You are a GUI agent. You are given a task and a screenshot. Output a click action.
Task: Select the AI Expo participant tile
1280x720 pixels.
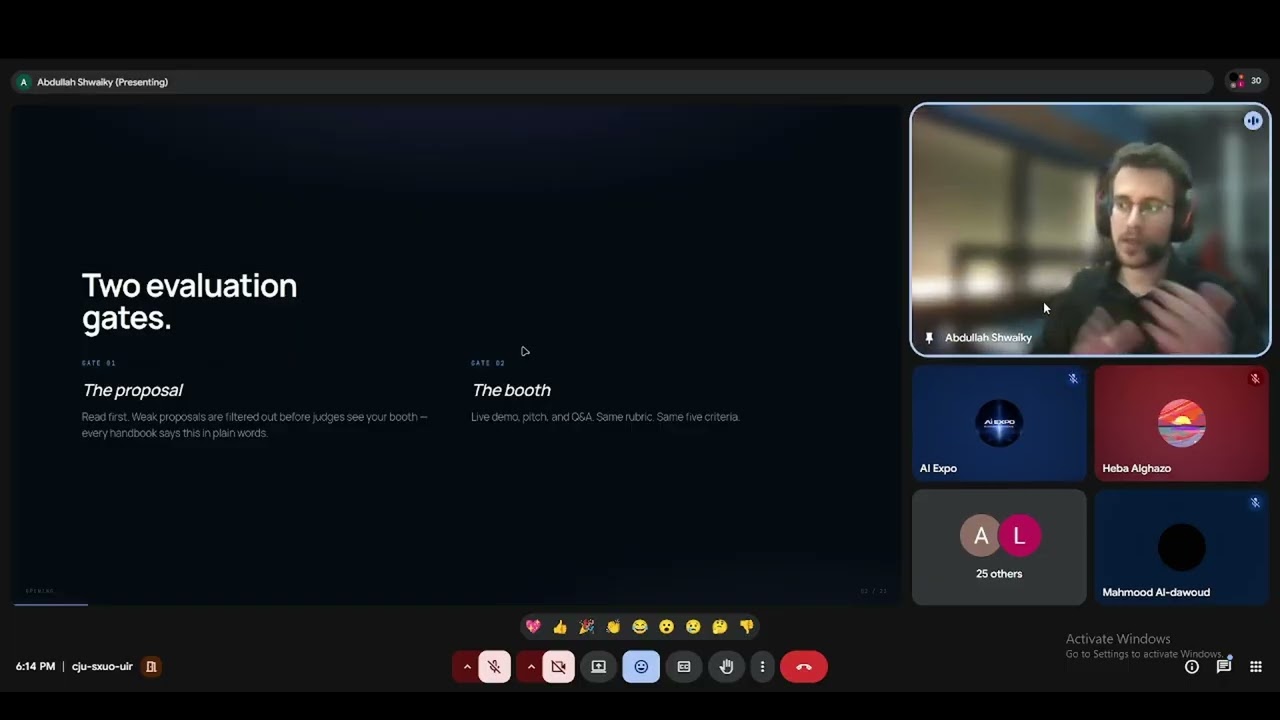pos(999,423)
